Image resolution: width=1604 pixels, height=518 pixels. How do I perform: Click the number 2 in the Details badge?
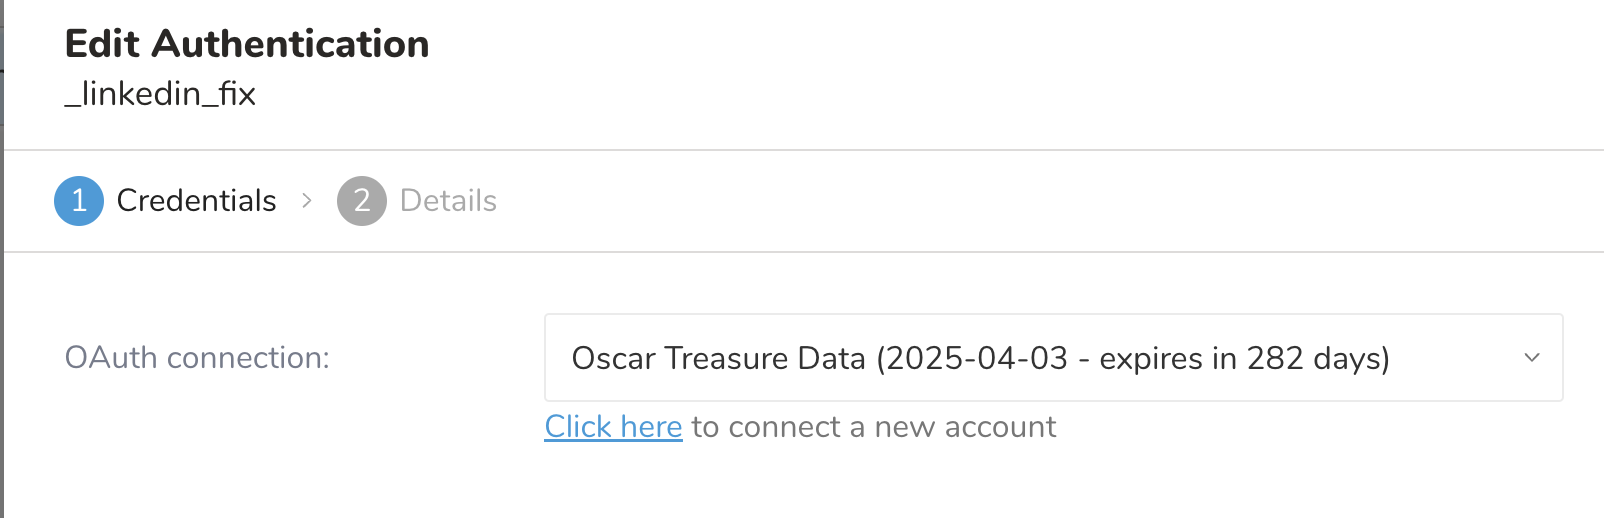pyautogui.click(x=362, y=201)
